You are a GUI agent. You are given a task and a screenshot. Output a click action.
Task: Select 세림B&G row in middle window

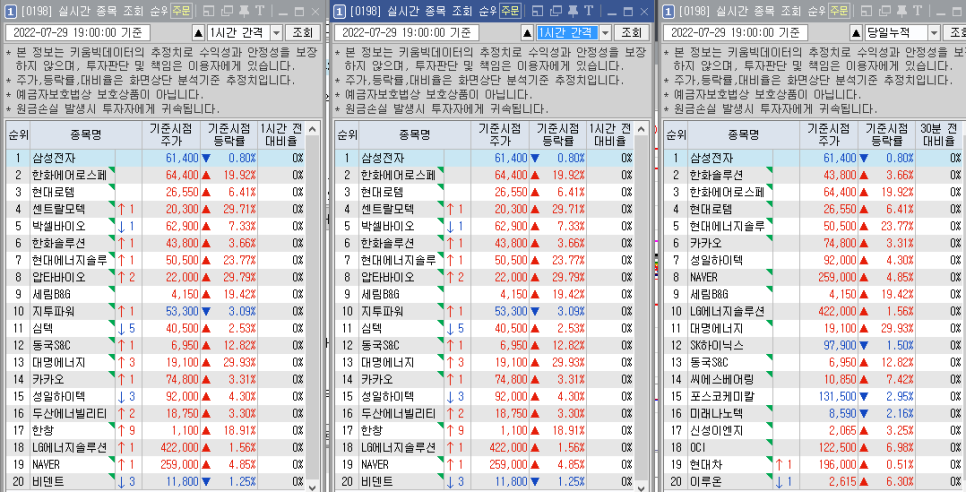485,294
